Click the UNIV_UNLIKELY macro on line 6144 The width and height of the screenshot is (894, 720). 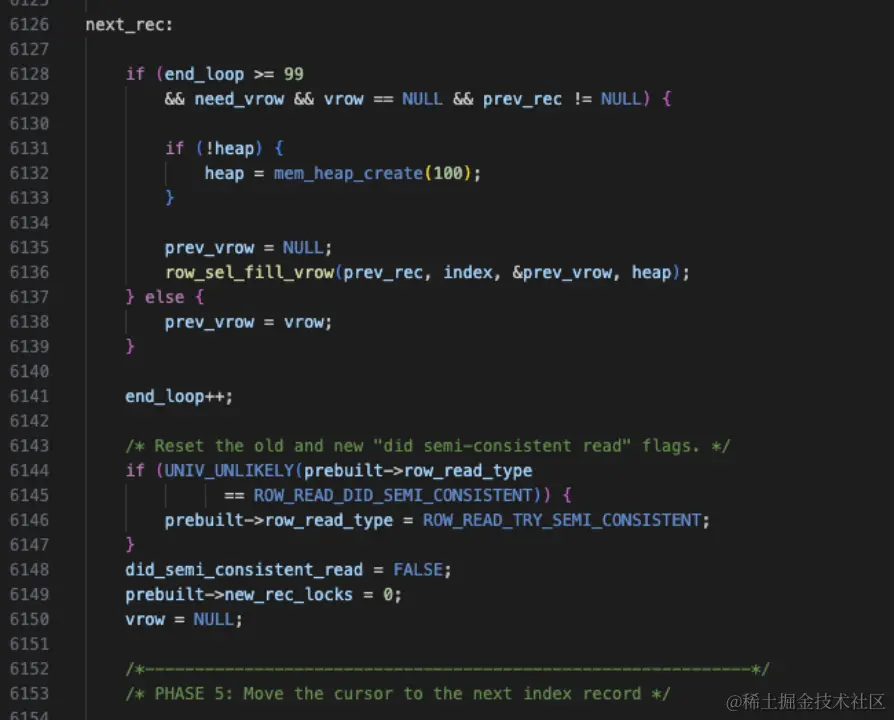click(229, 471)
